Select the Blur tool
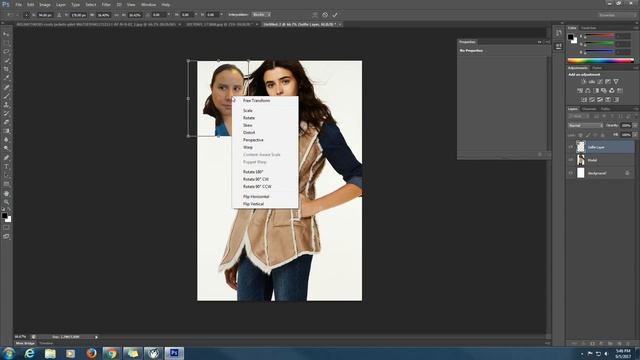 tap(6, 140)
